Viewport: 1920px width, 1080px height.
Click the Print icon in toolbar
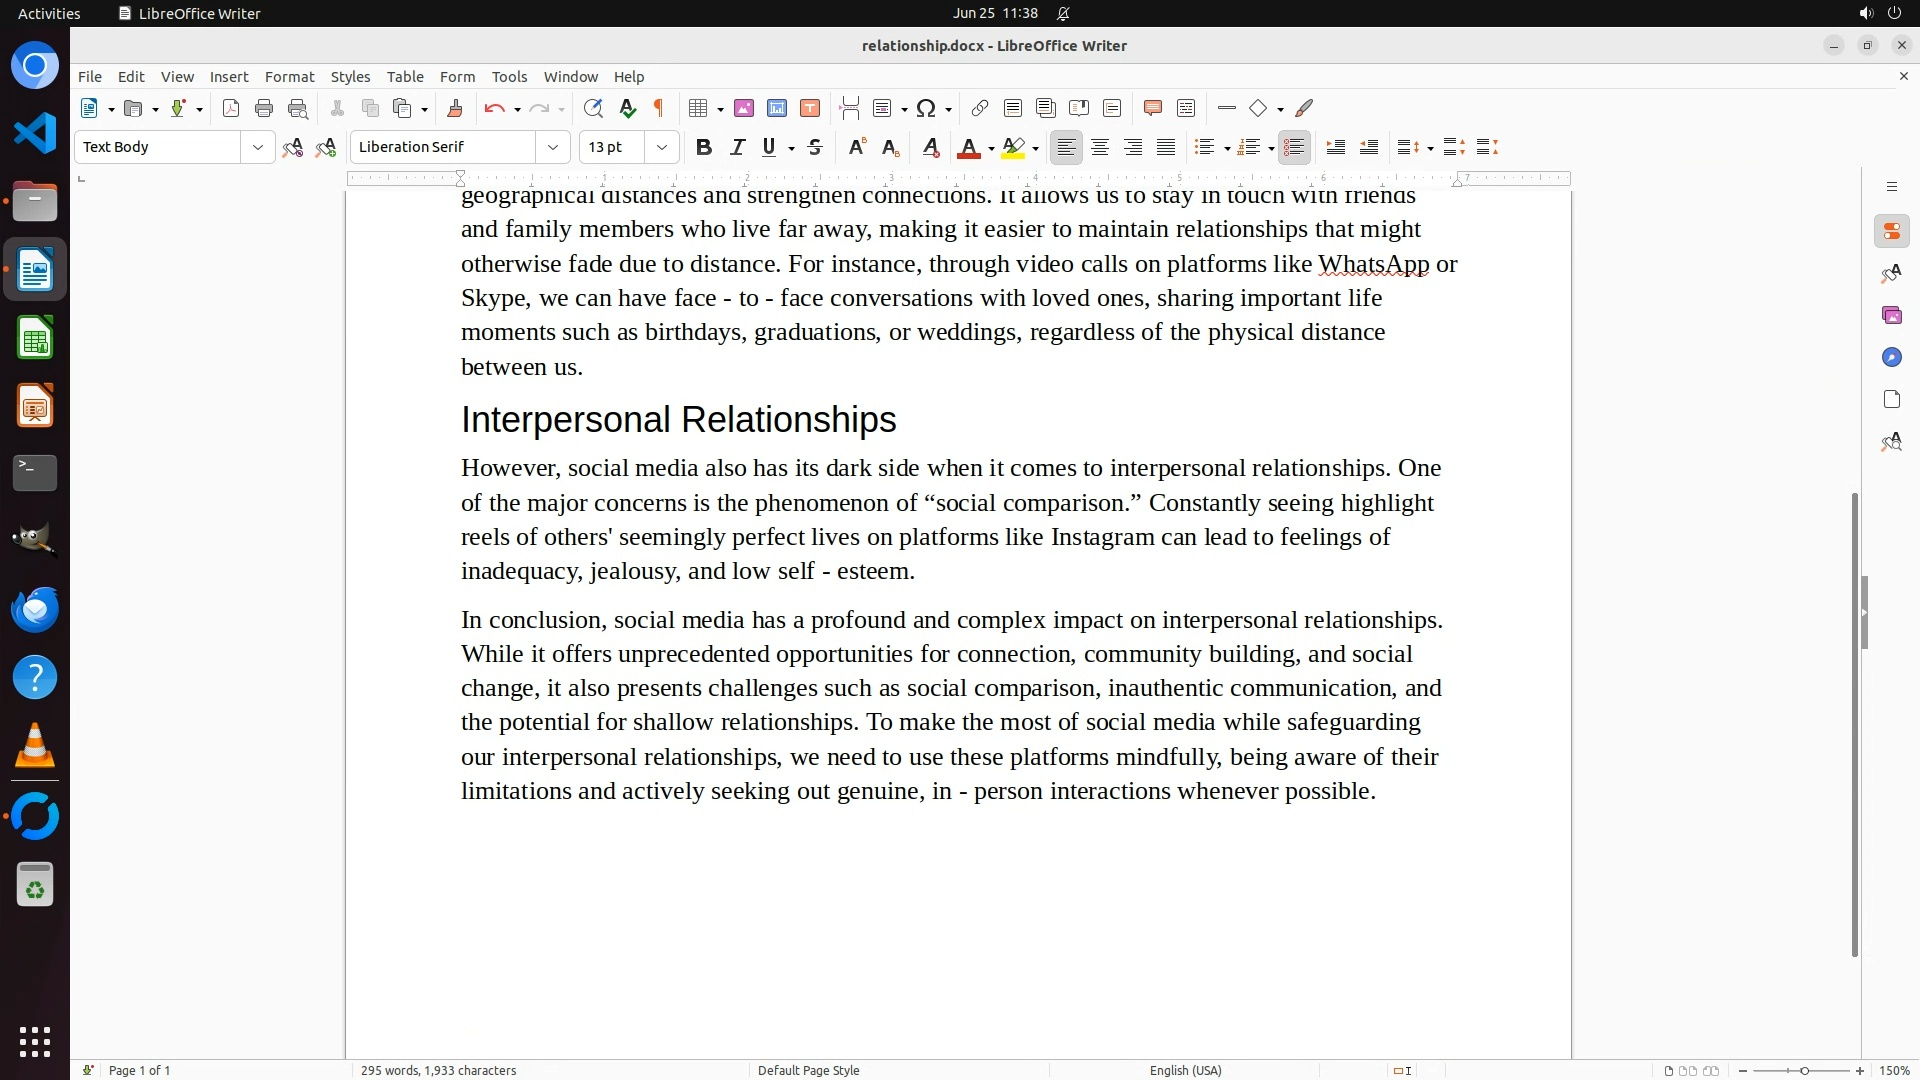click(264, 109)
